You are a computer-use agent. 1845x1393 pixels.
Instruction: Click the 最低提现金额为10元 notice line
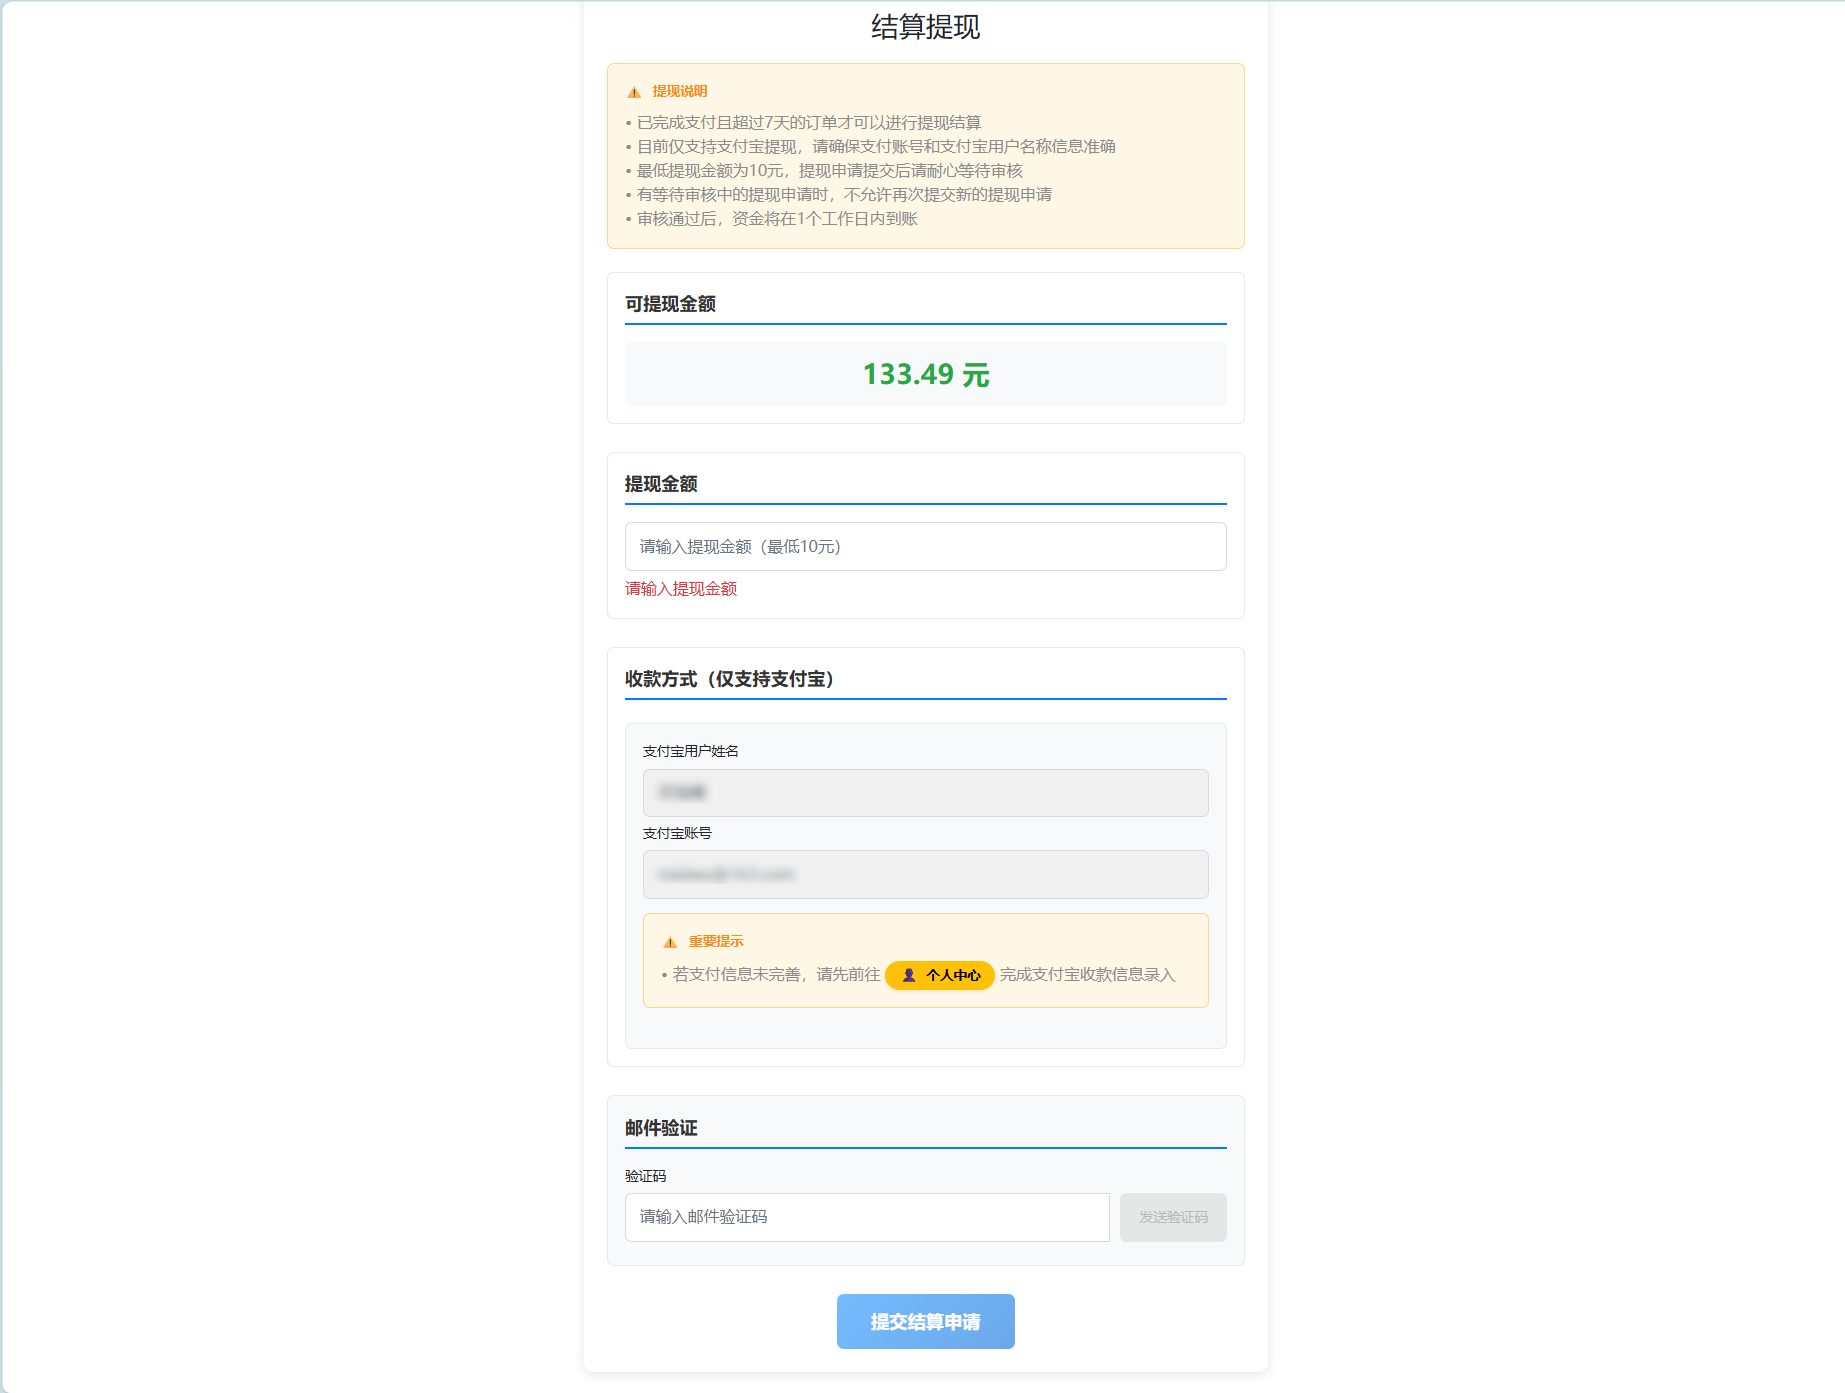click(x=829, y=171)
